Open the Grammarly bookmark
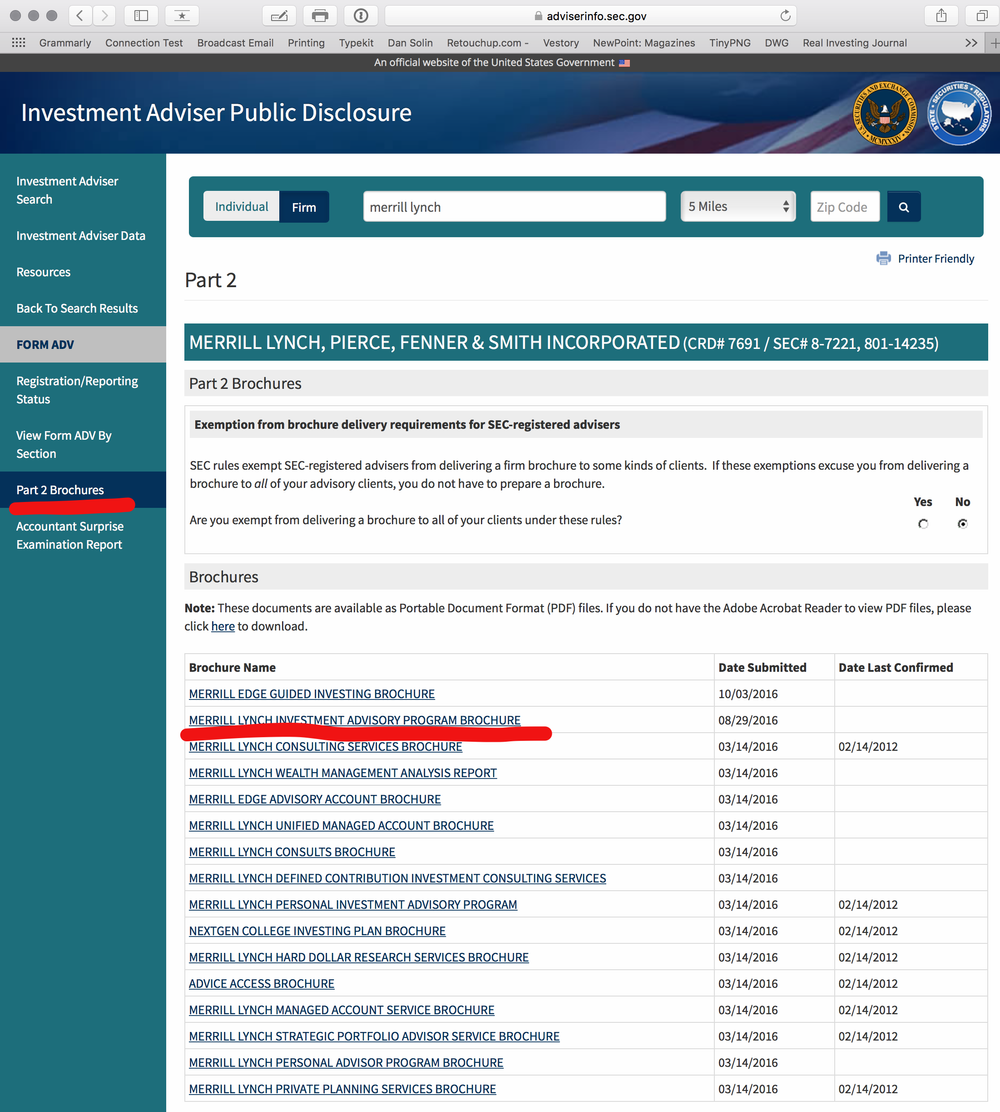Screen dimensions: 1000x1112 pyautogui.click(x=65, y=43)
